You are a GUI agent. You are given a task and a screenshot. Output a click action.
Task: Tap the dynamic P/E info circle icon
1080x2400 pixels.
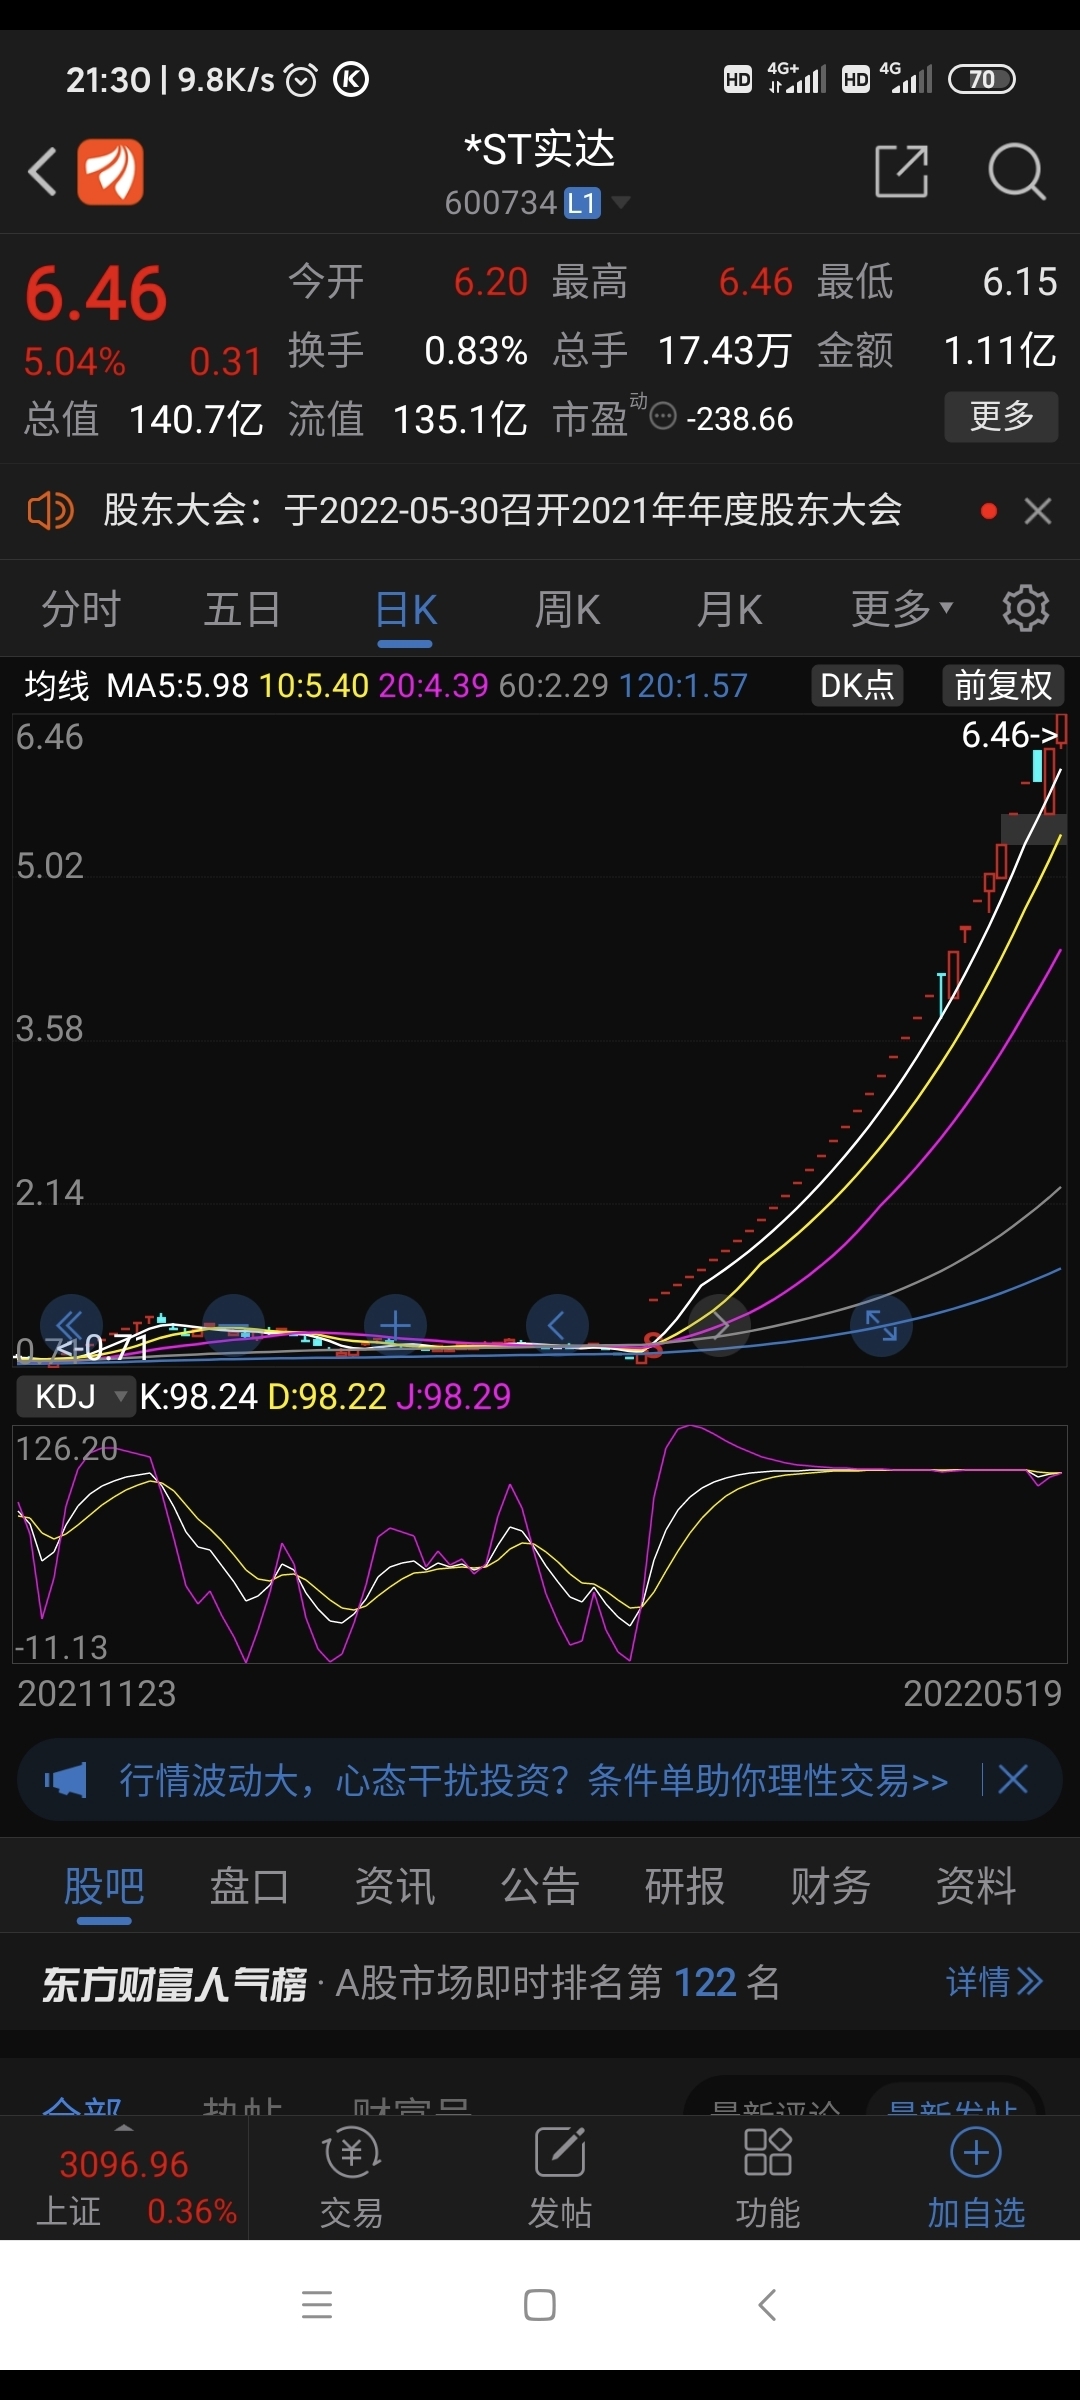click(x=662, y=416)
